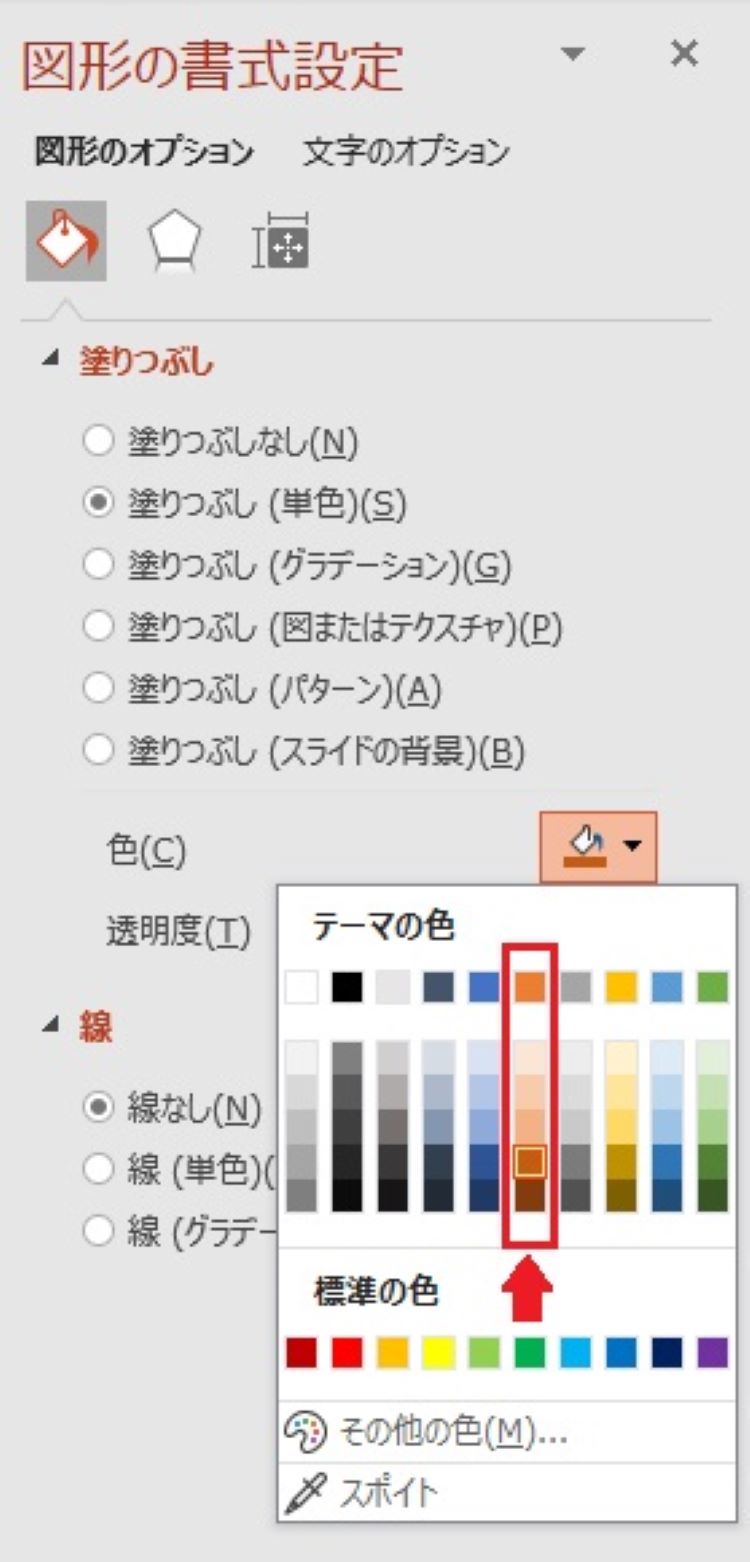This screenshot has height=1562, width=750.
Task: Select 塗りつぶし (スライドの背景) radio option
Action: (x=98, y=751)
